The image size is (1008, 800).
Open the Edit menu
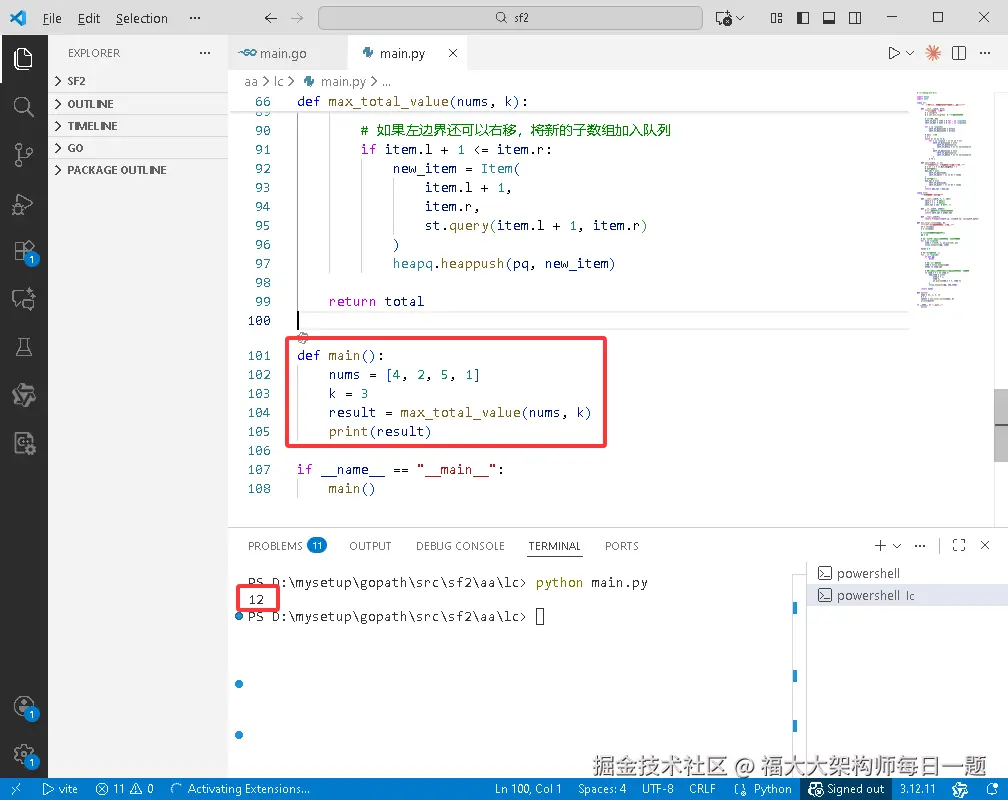click(x=89, y=18)
